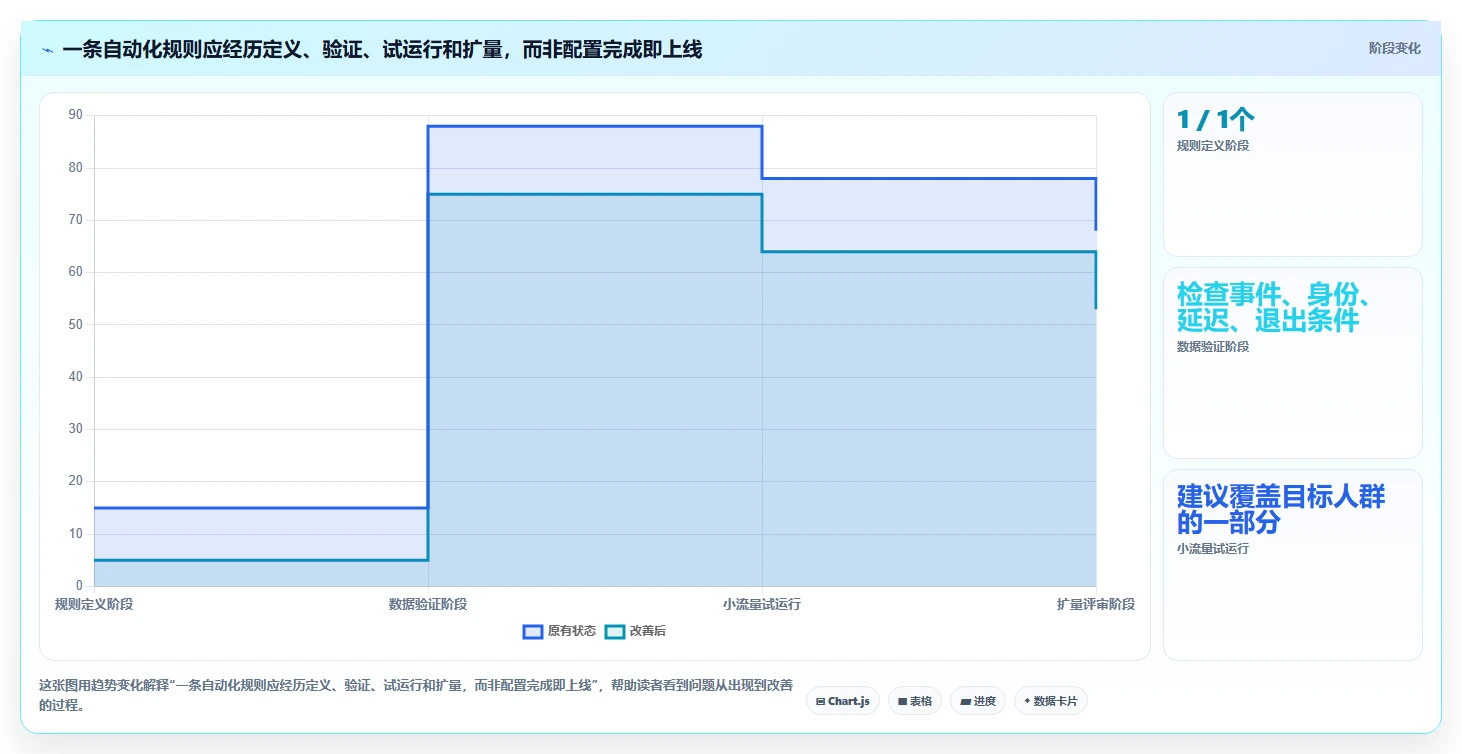Click the 数据验证阶段 x-axis label
This screenshot has height=754, width=1462.
pyautogui.click(x=428, y=604)
